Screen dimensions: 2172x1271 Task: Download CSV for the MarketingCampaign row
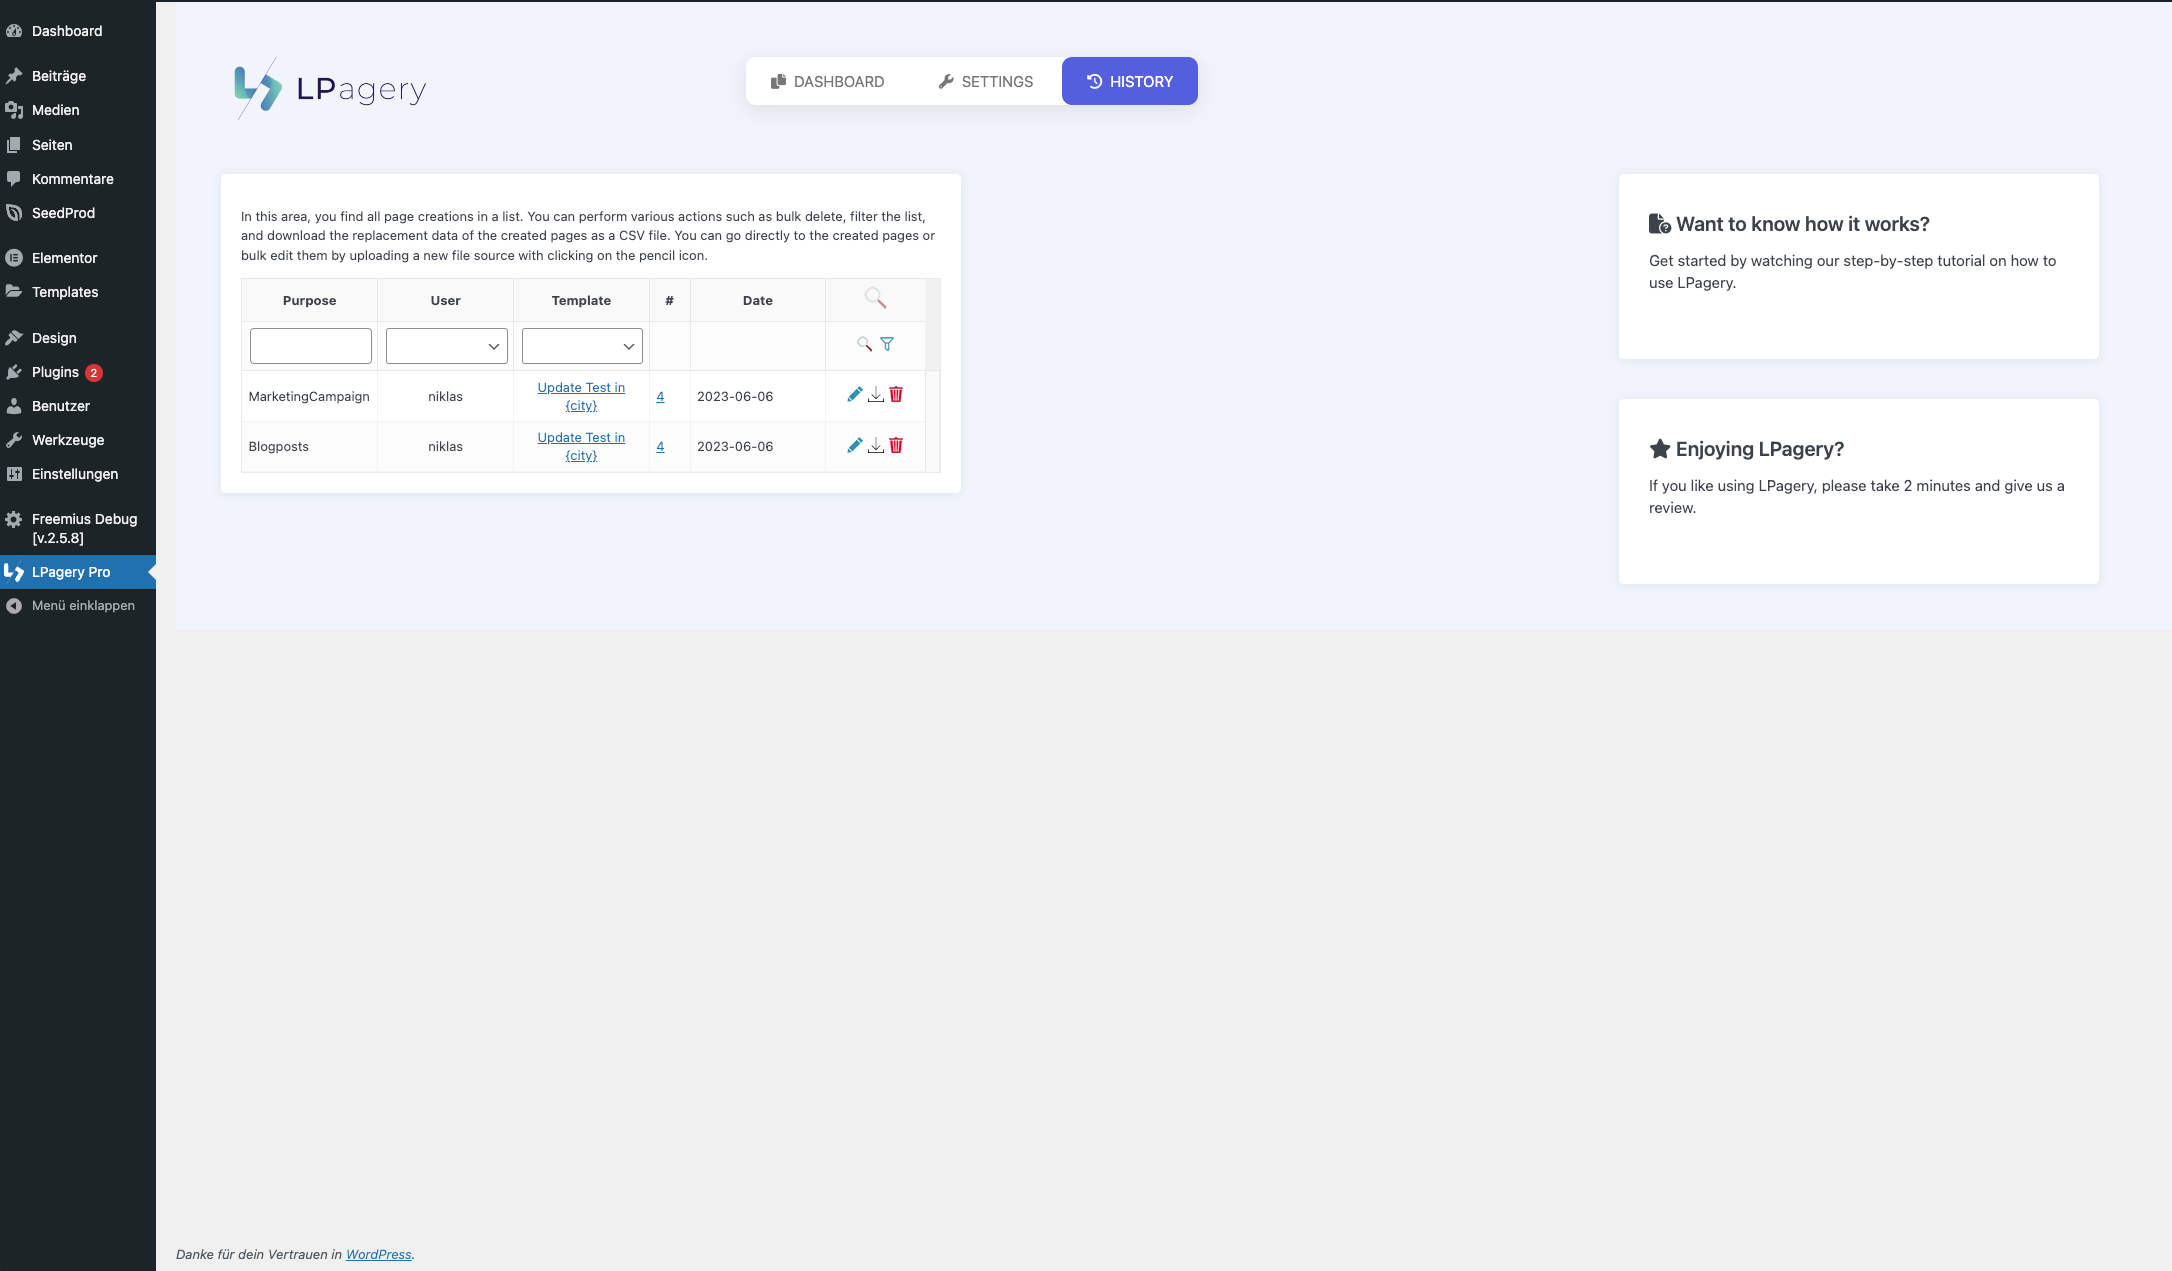[875, 395]
